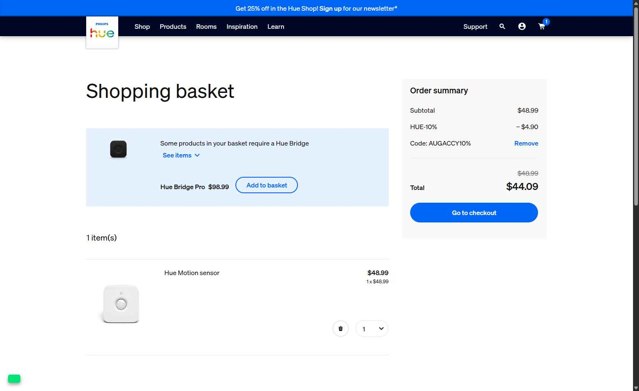639x391 pixels.
Task: Open the shopping cart icon in header
Action: coord(542,27)
